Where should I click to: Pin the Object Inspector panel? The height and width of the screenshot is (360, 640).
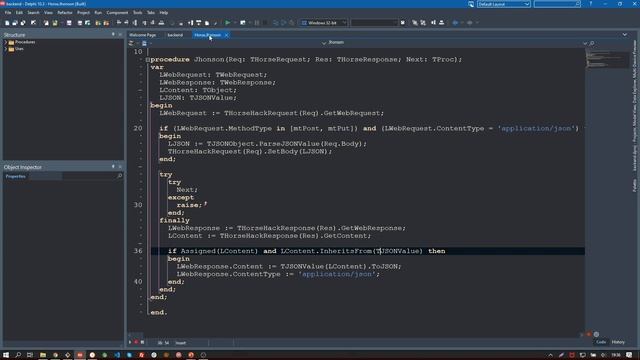[113, 167]
